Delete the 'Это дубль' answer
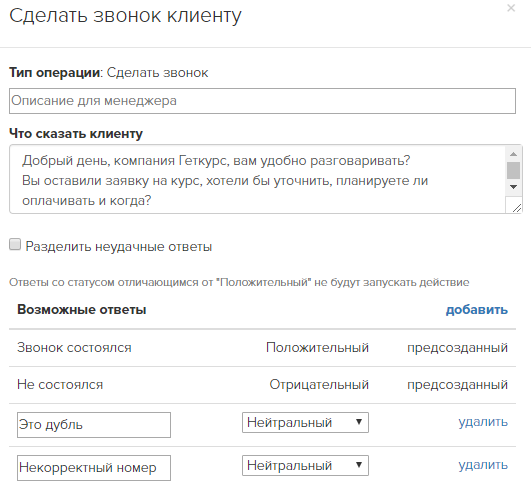 click(x=483, y=422)
